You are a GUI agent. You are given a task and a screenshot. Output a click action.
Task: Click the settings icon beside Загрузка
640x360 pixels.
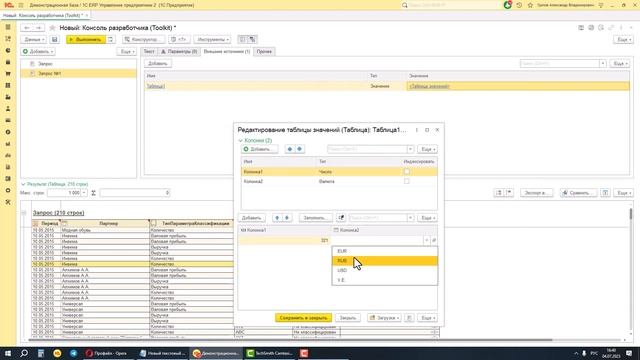click(409, 318)
